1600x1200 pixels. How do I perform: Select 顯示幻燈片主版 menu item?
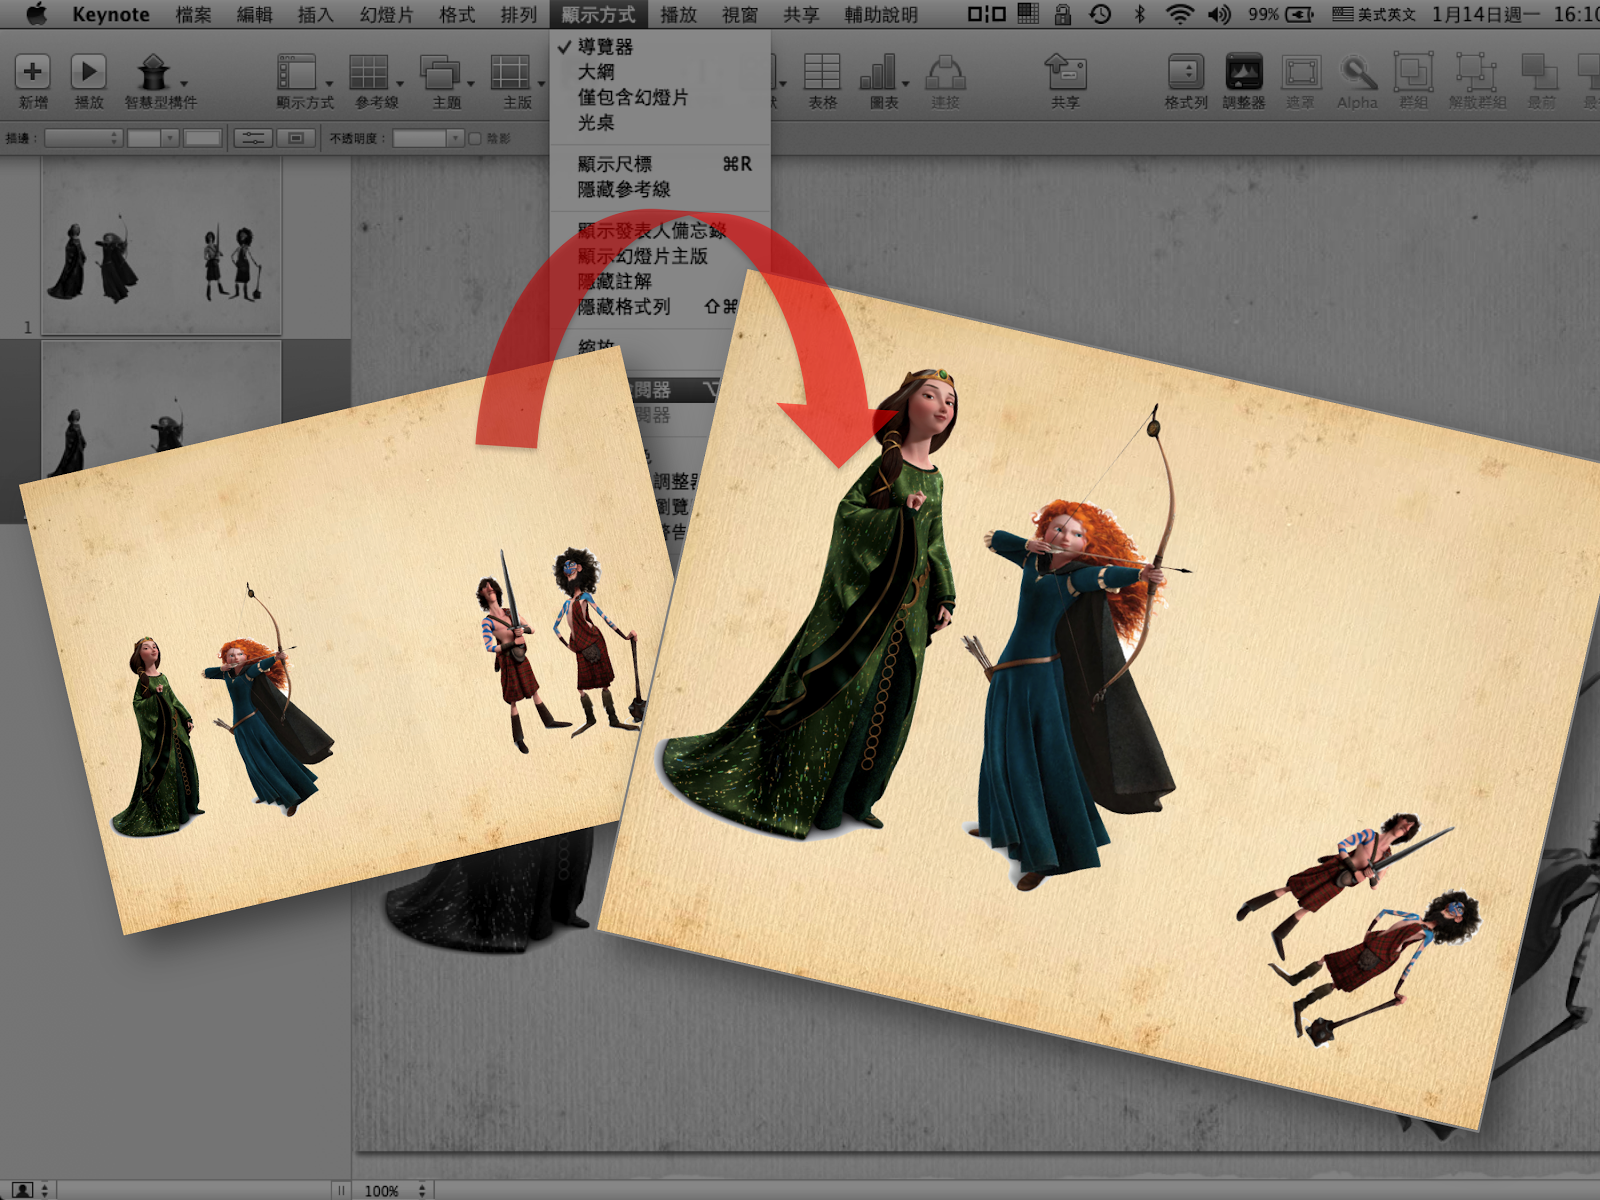tap(660, 256)
